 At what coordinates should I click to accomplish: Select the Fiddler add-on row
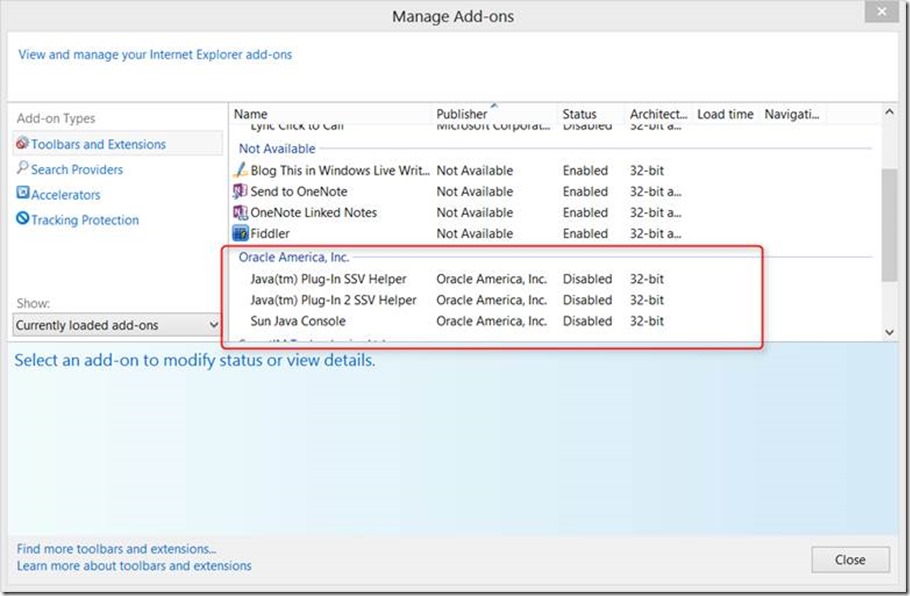551,233
